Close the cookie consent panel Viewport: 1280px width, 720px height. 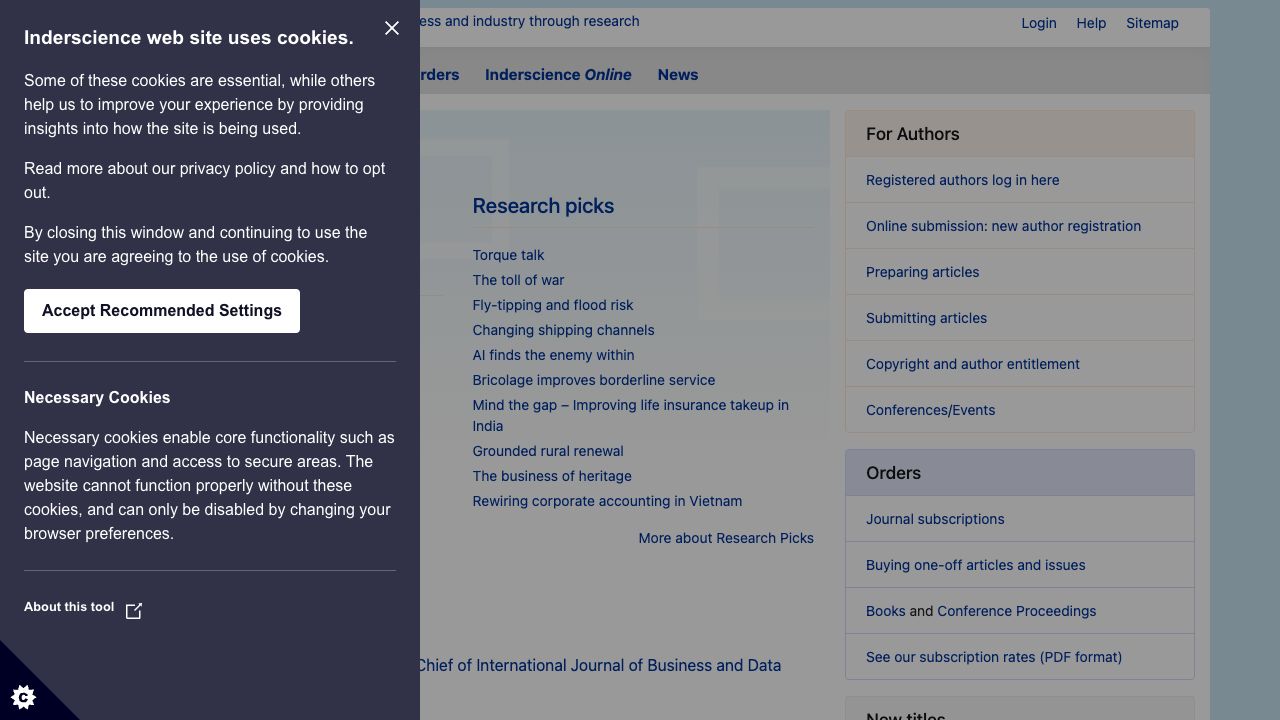[392, 28]
